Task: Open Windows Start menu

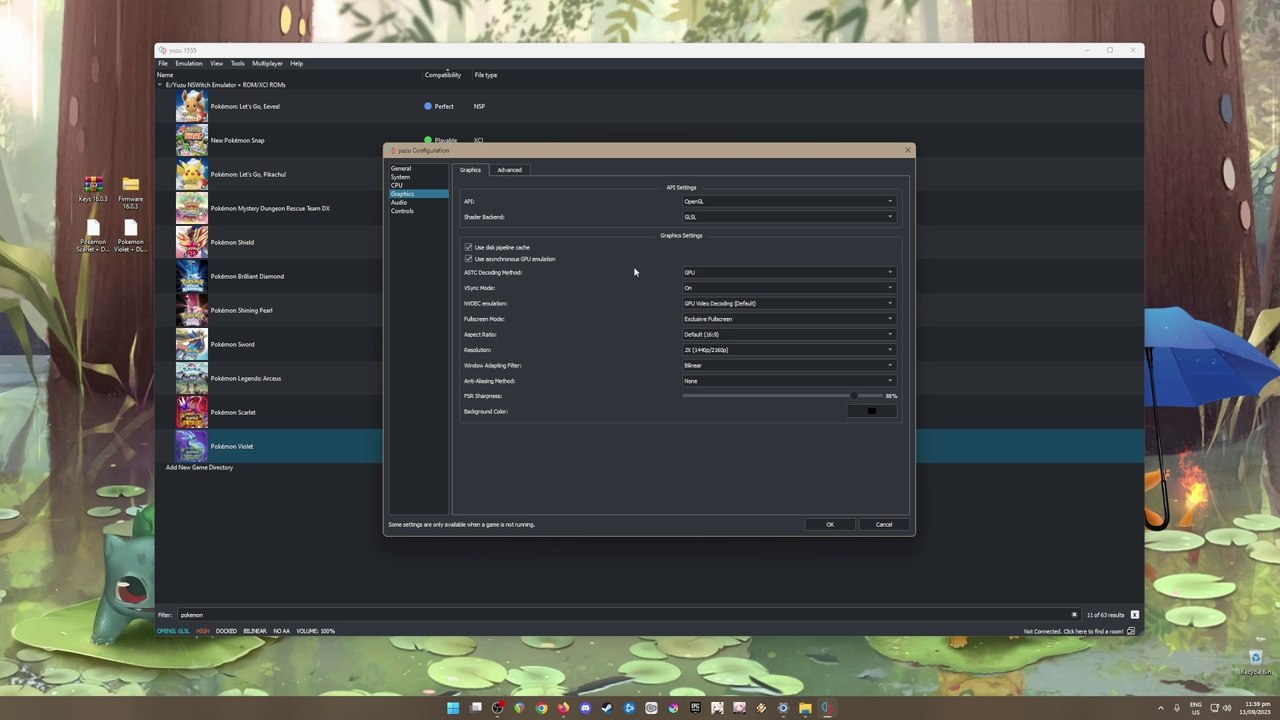Action: 453,708
